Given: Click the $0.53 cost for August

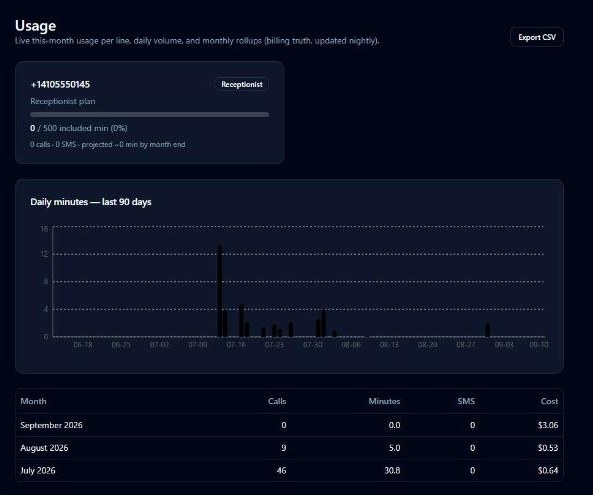Looking at the screenshot, I should 548,448.
